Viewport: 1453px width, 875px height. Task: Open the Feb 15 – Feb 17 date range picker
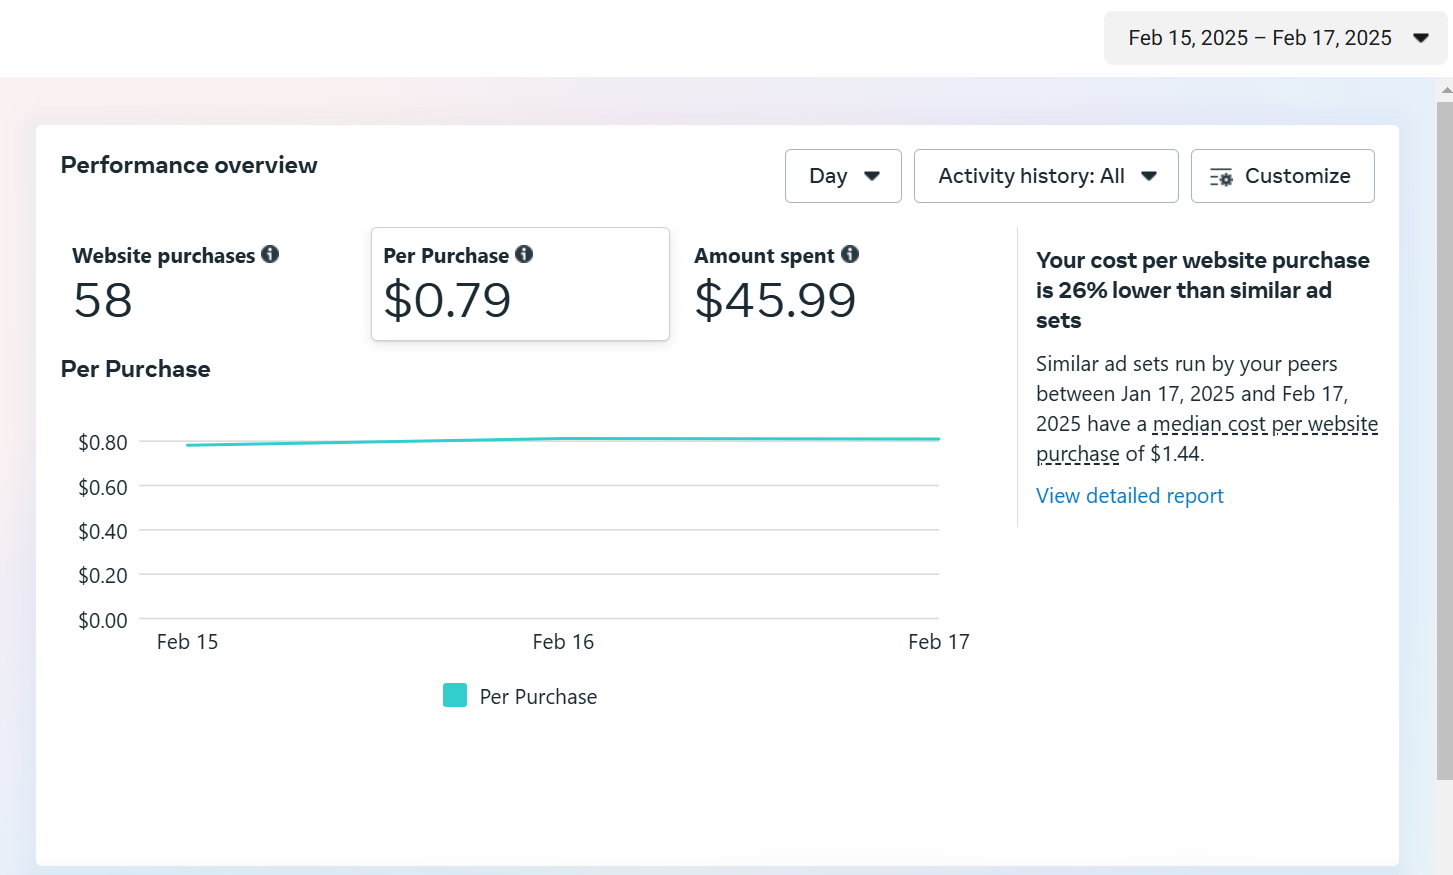click(x=1275, y=38)
